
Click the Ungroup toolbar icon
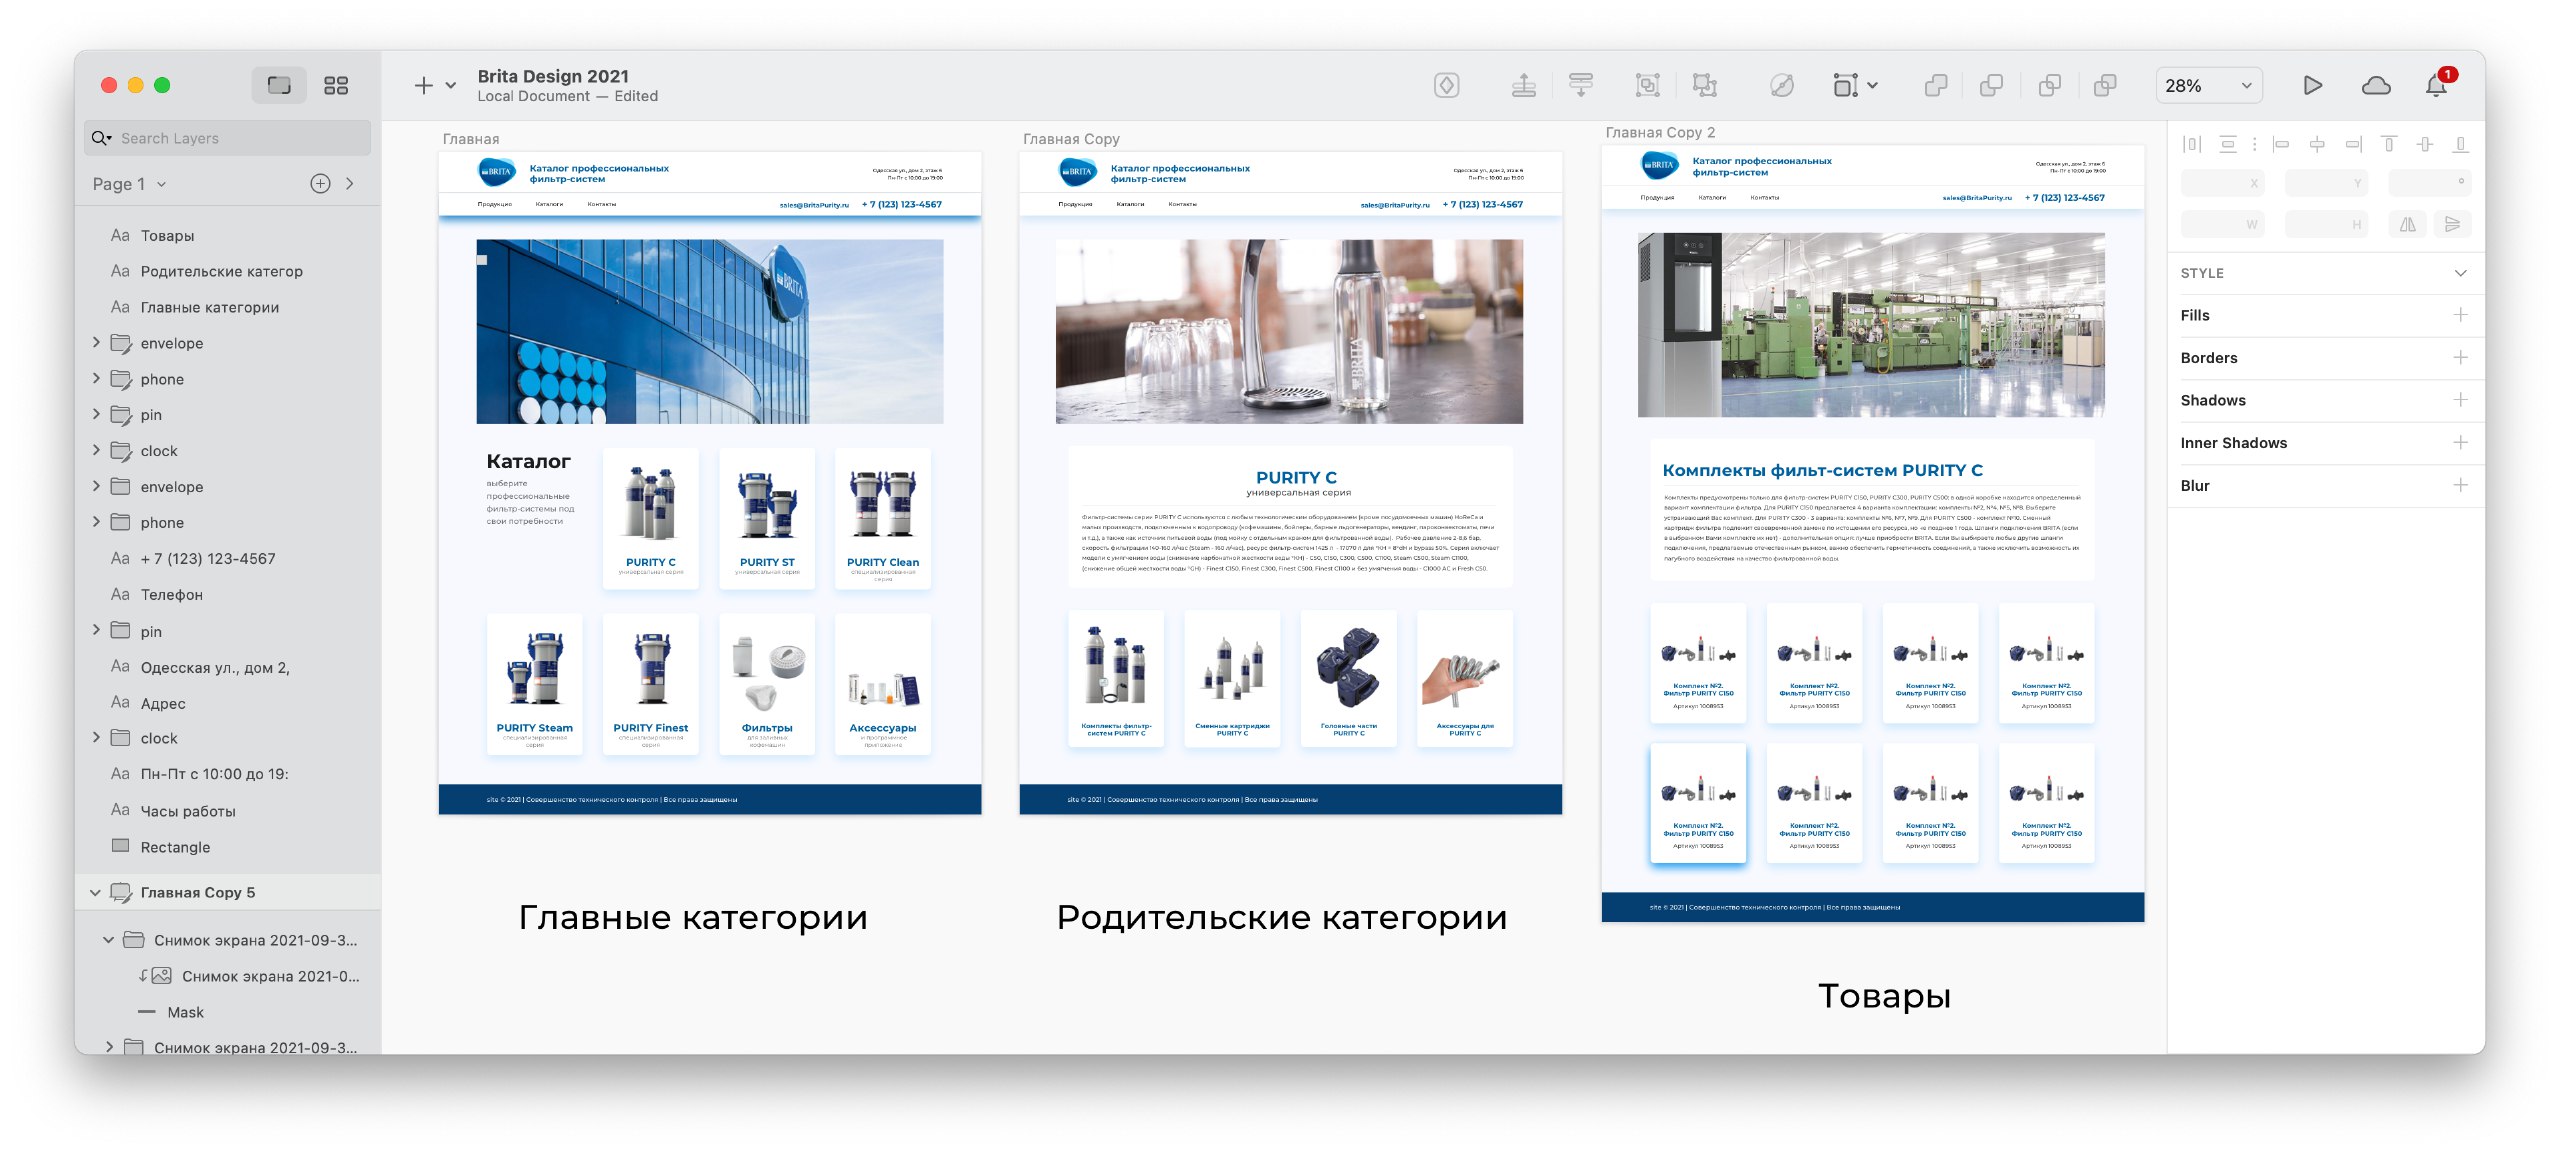coord(1705,86)
